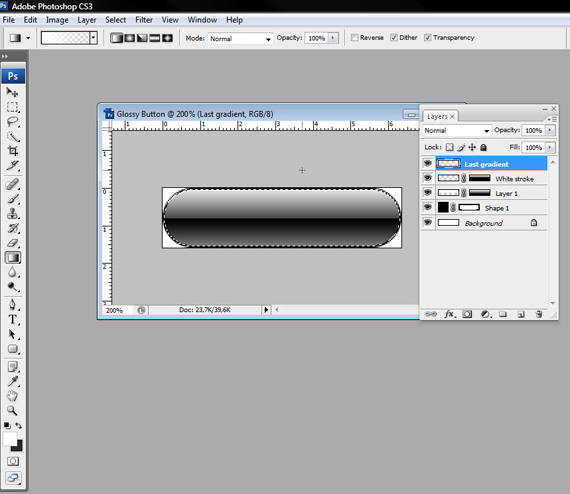
Task: Open the Layers panel flyout menu
Action: [552, 119]
